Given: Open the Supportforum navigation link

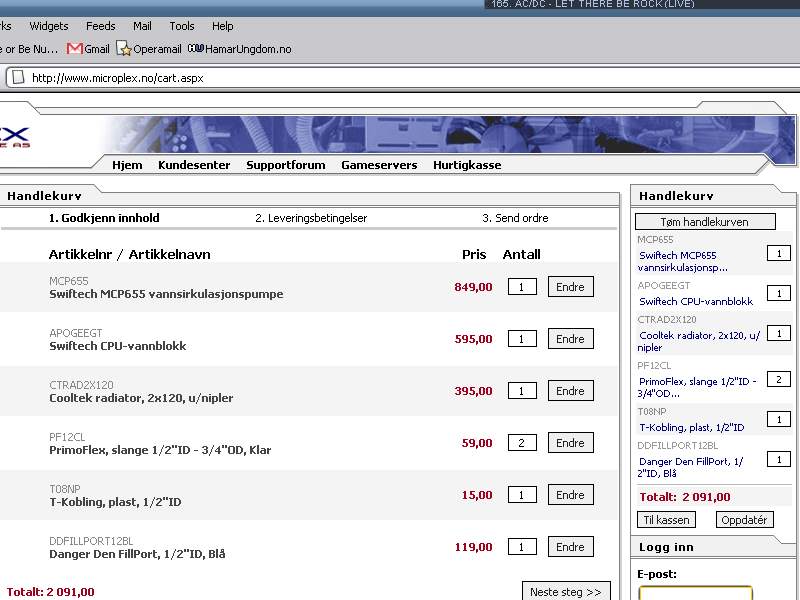Looking at the screenshot, I should coord(286,165).
